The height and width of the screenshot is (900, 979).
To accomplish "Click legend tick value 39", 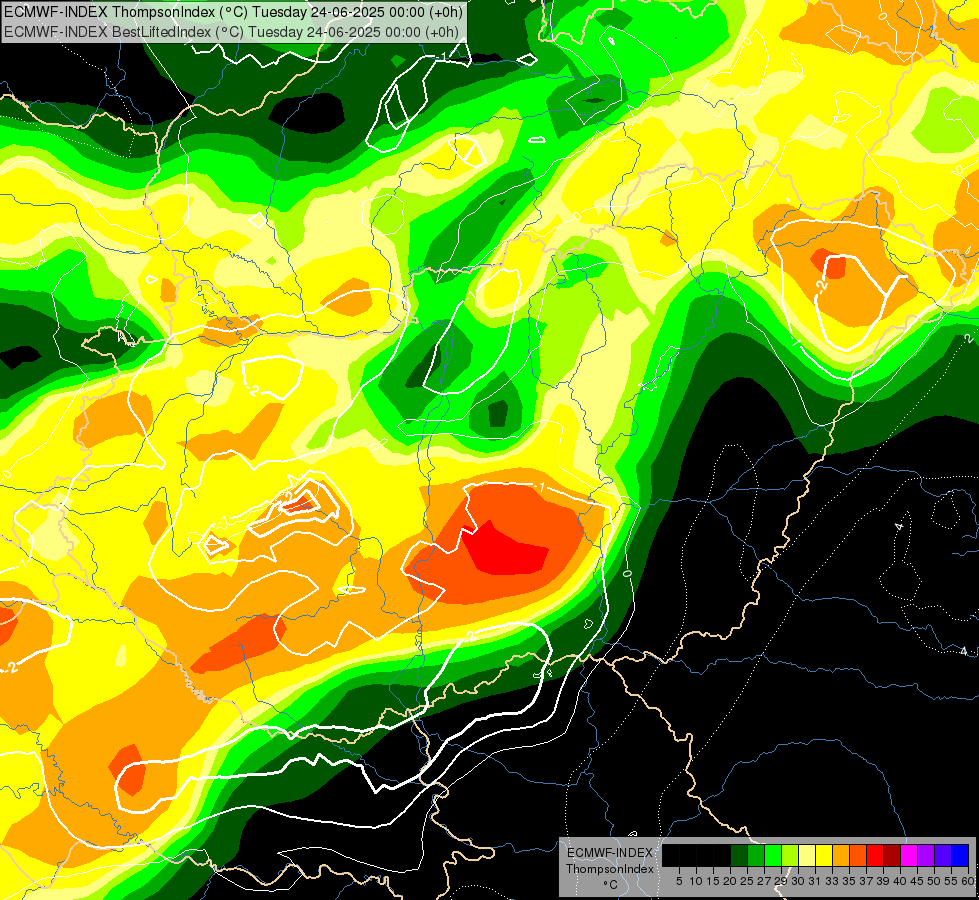I will pyautogui.click(x=883, y=881).
